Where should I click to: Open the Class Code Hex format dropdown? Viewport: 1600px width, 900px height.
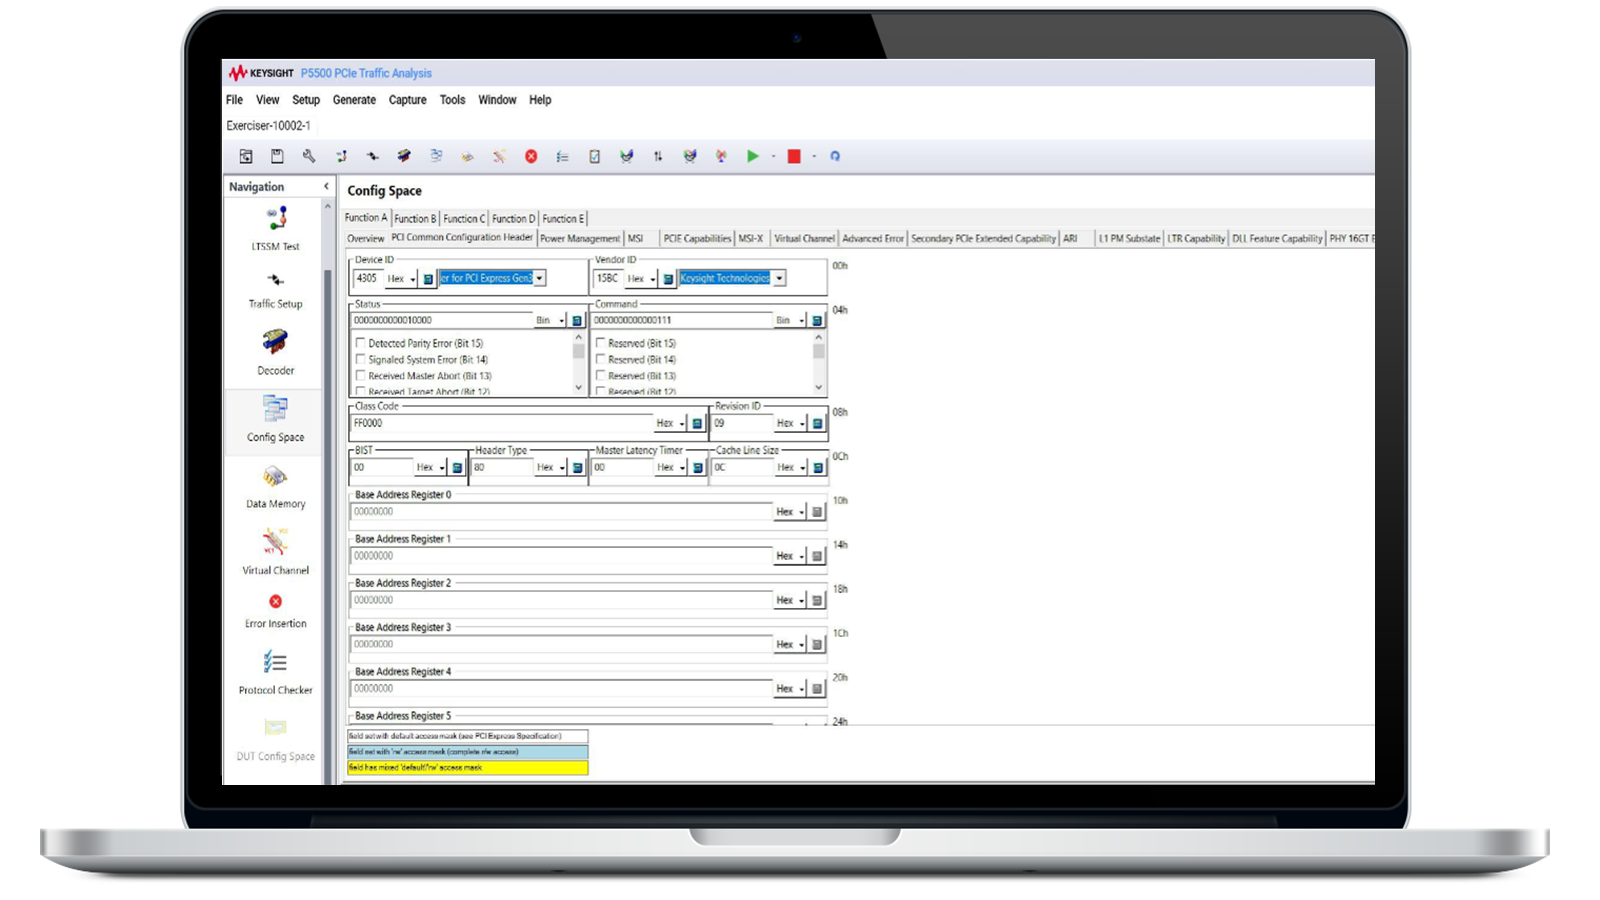[671, 423]
